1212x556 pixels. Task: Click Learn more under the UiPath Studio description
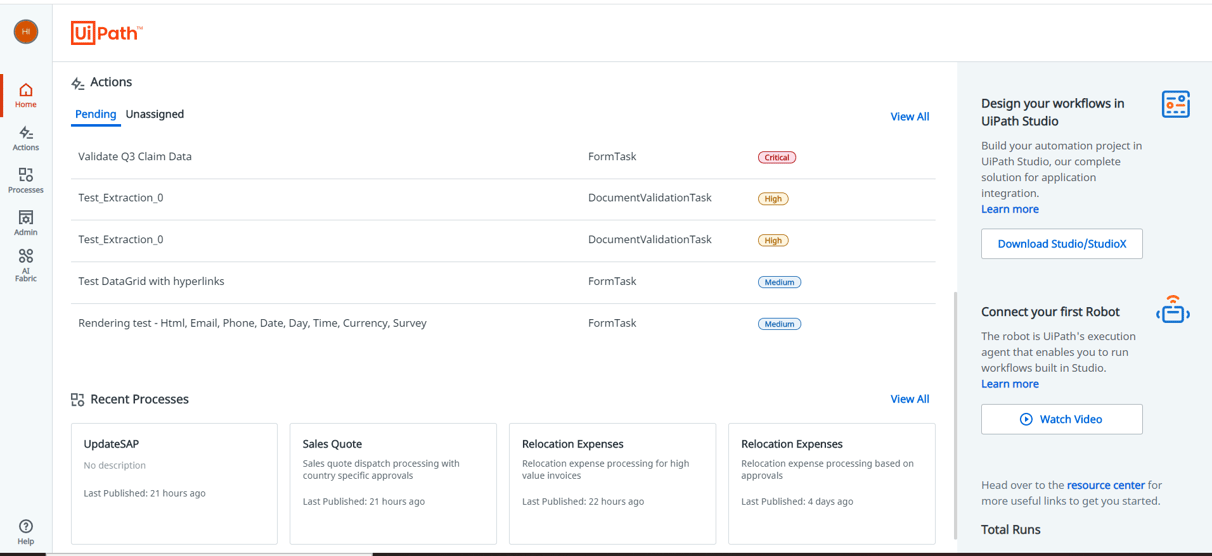point(1010,210)
